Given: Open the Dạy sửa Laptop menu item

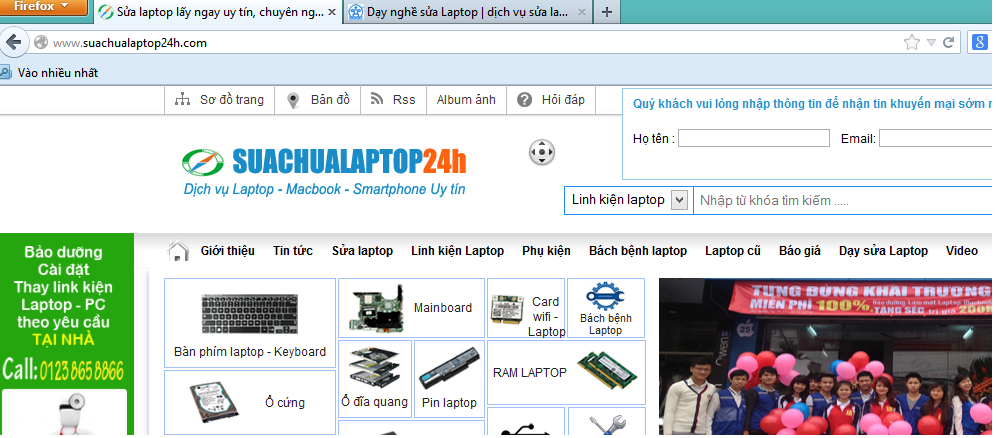Looking at the screenshot, I should coord(883,251).
